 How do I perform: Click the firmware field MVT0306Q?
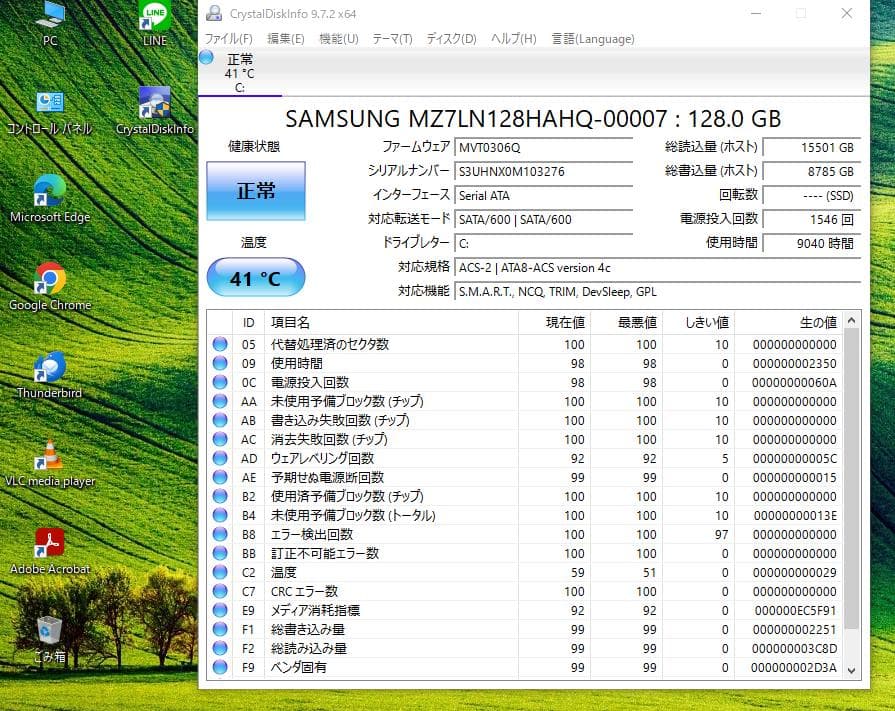(x=543, y=148)
